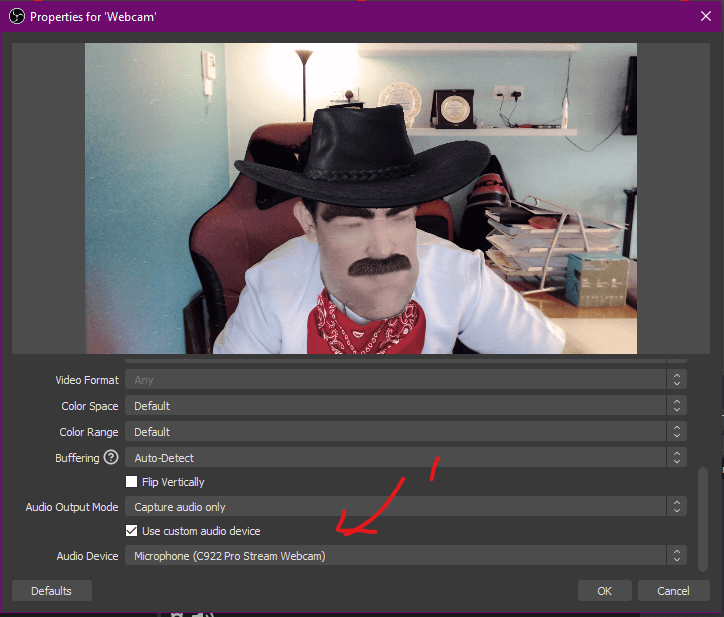Uncheck Use custom audio device
This screenshot has width=724, height=617.
coord(132,531)
